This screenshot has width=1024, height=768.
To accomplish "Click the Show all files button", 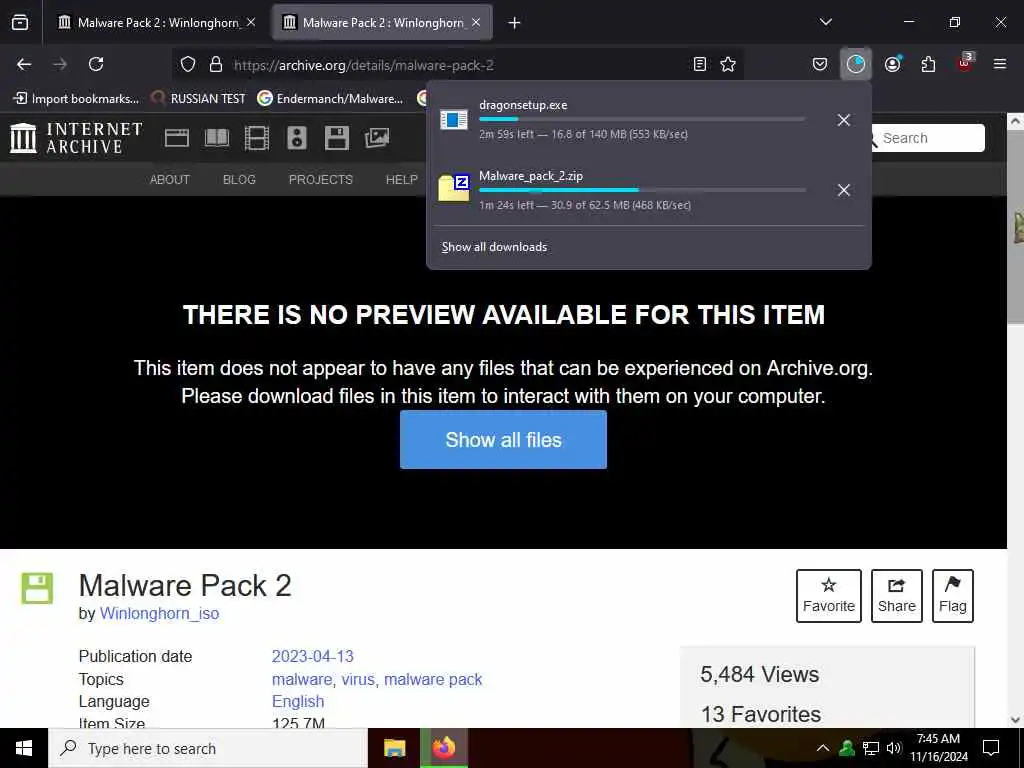I will point(504,440).
